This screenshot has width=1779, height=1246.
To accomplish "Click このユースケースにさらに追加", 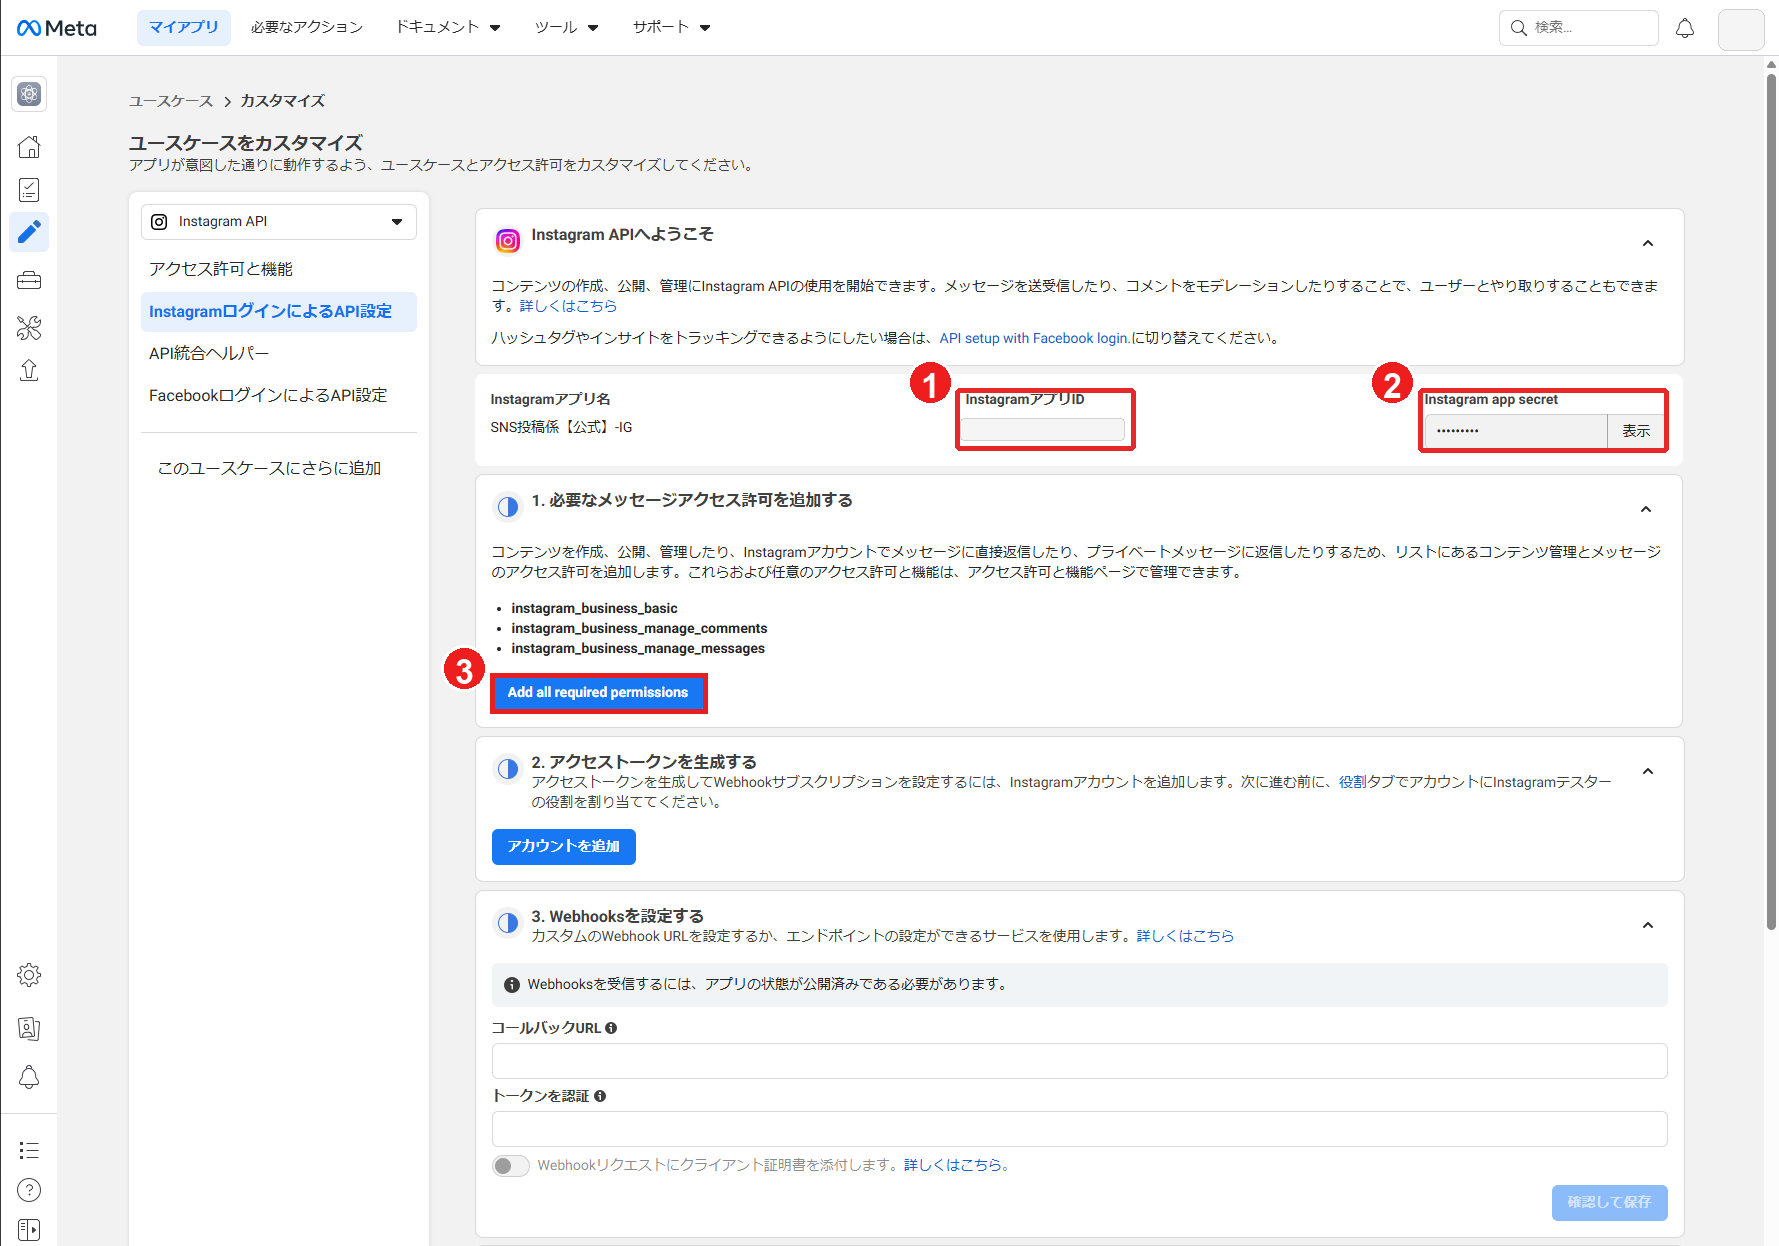I will coord(269,468).
